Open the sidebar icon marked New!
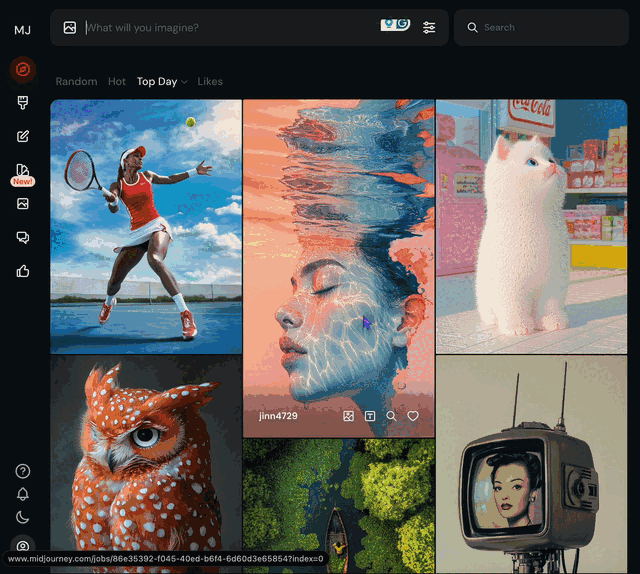640x574 pixels. [x=23, y=174]
